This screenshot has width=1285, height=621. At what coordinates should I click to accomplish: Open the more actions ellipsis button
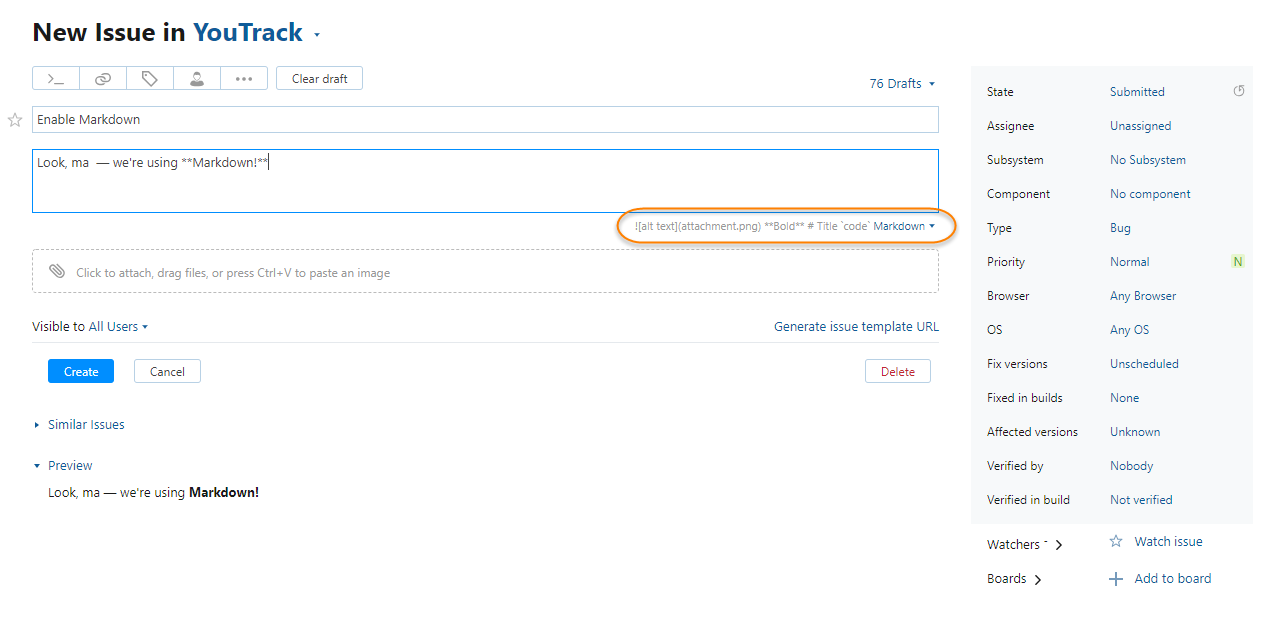(244, 79)
